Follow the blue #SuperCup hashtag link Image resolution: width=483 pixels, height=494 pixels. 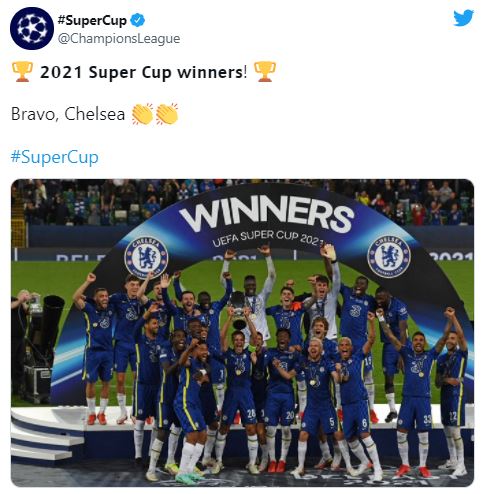(55, 157)
